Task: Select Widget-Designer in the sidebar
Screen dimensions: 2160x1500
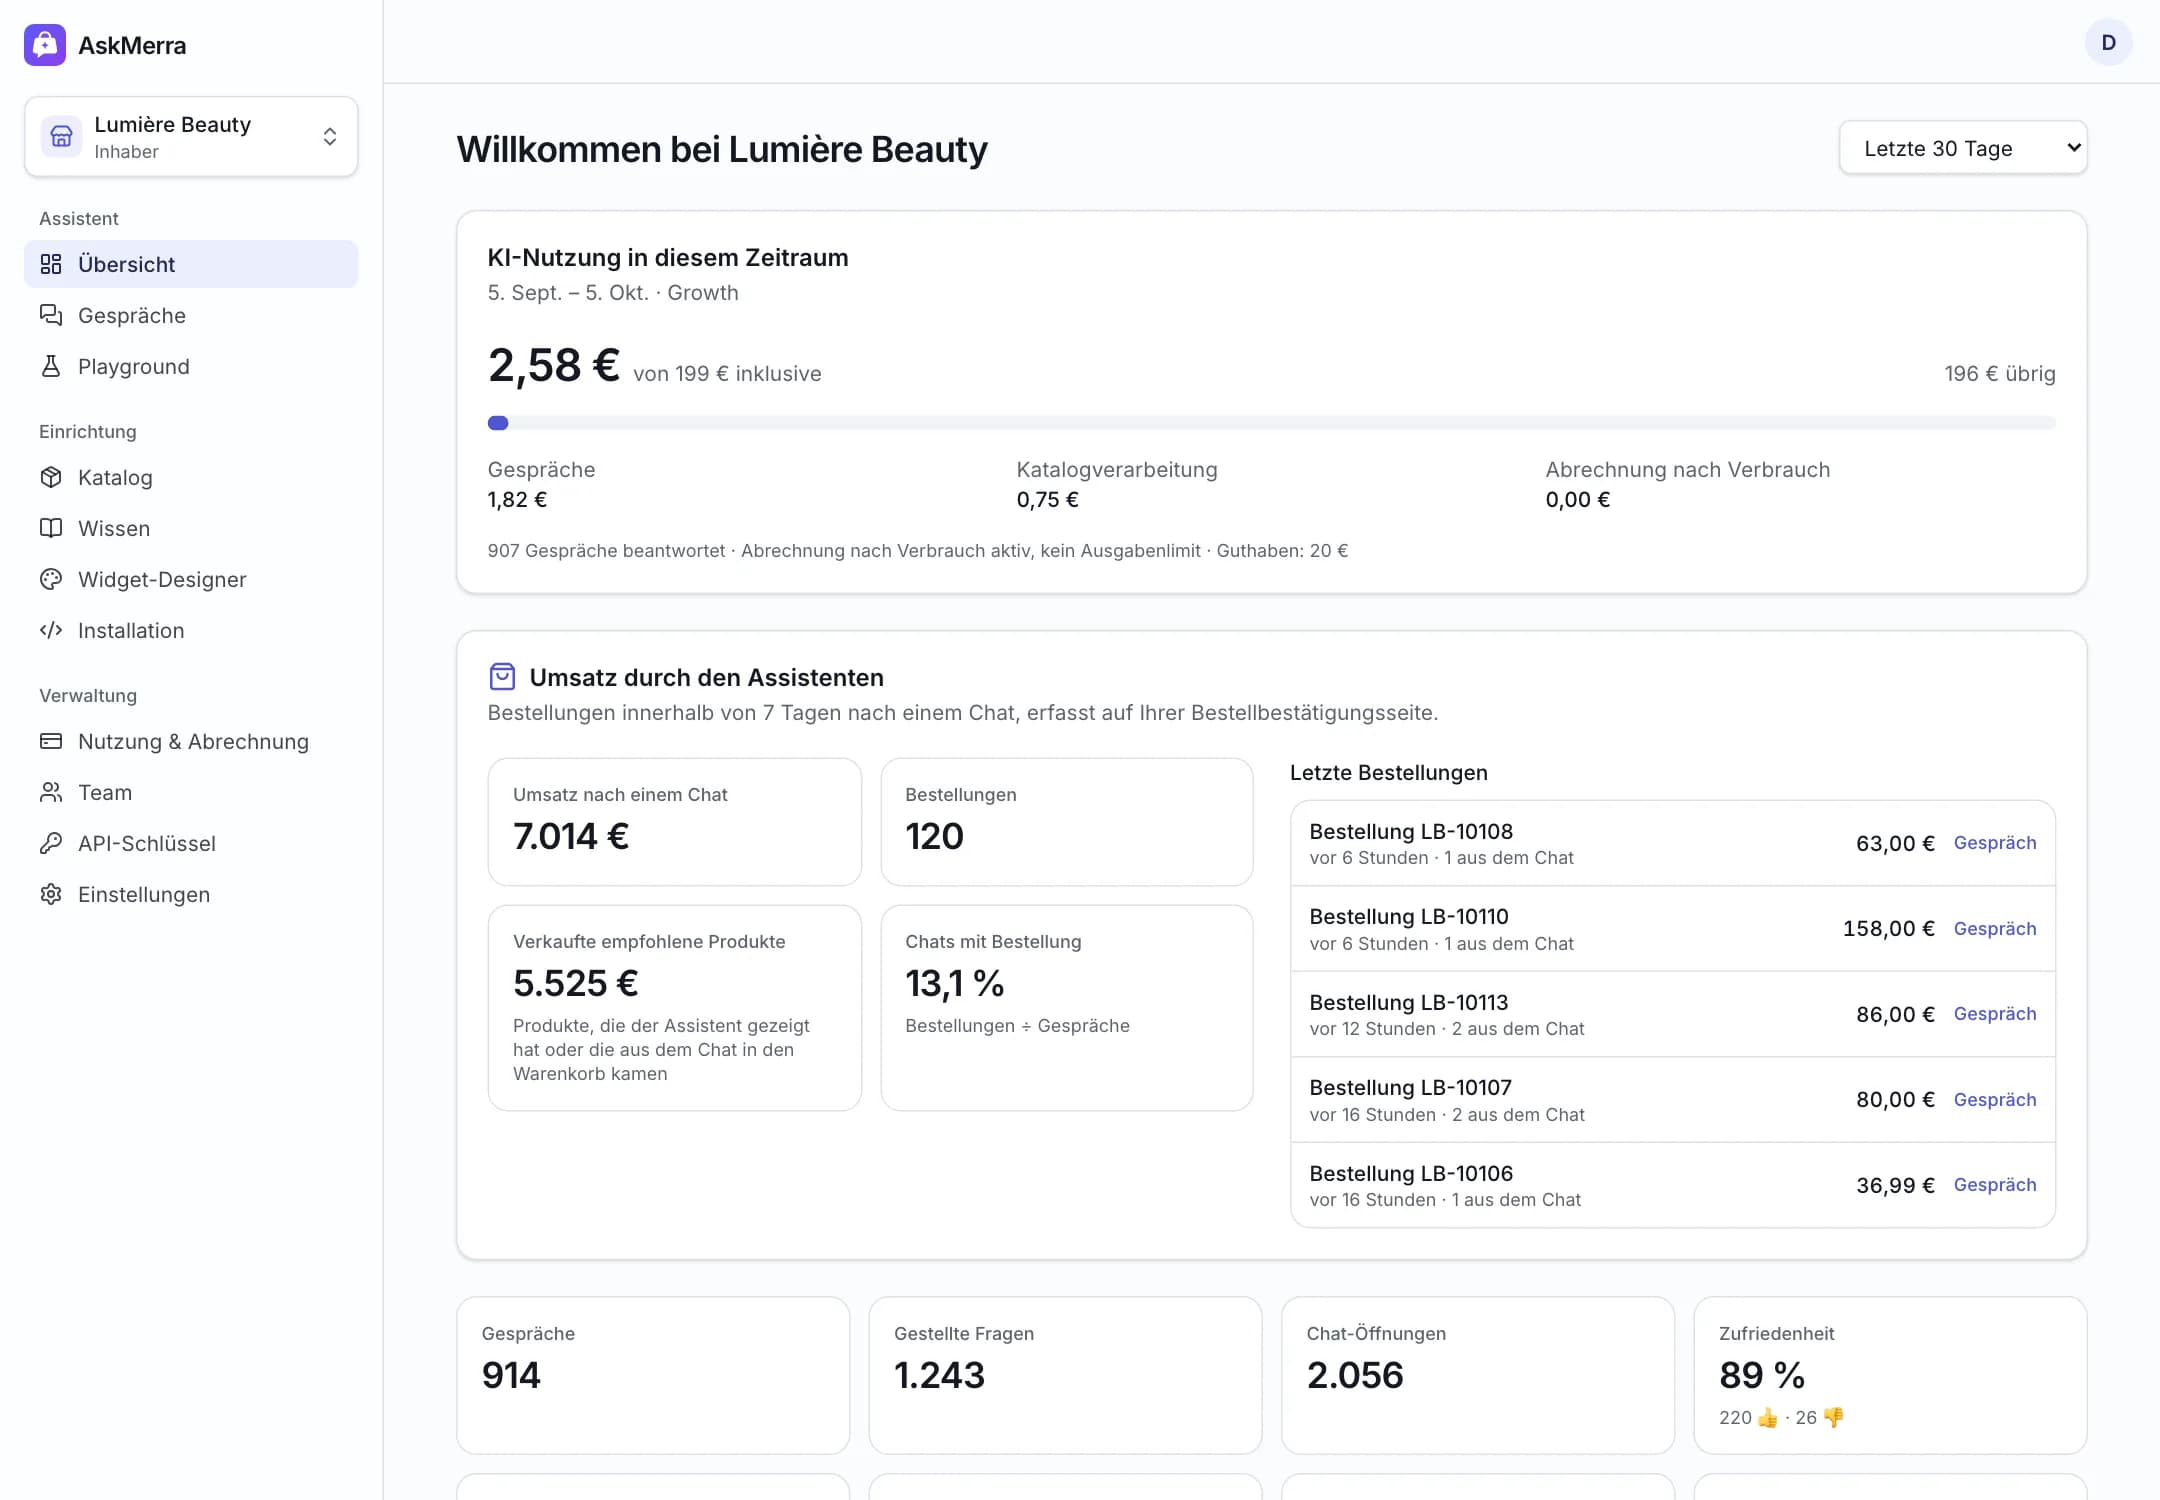Action: (x=191, y=579)
